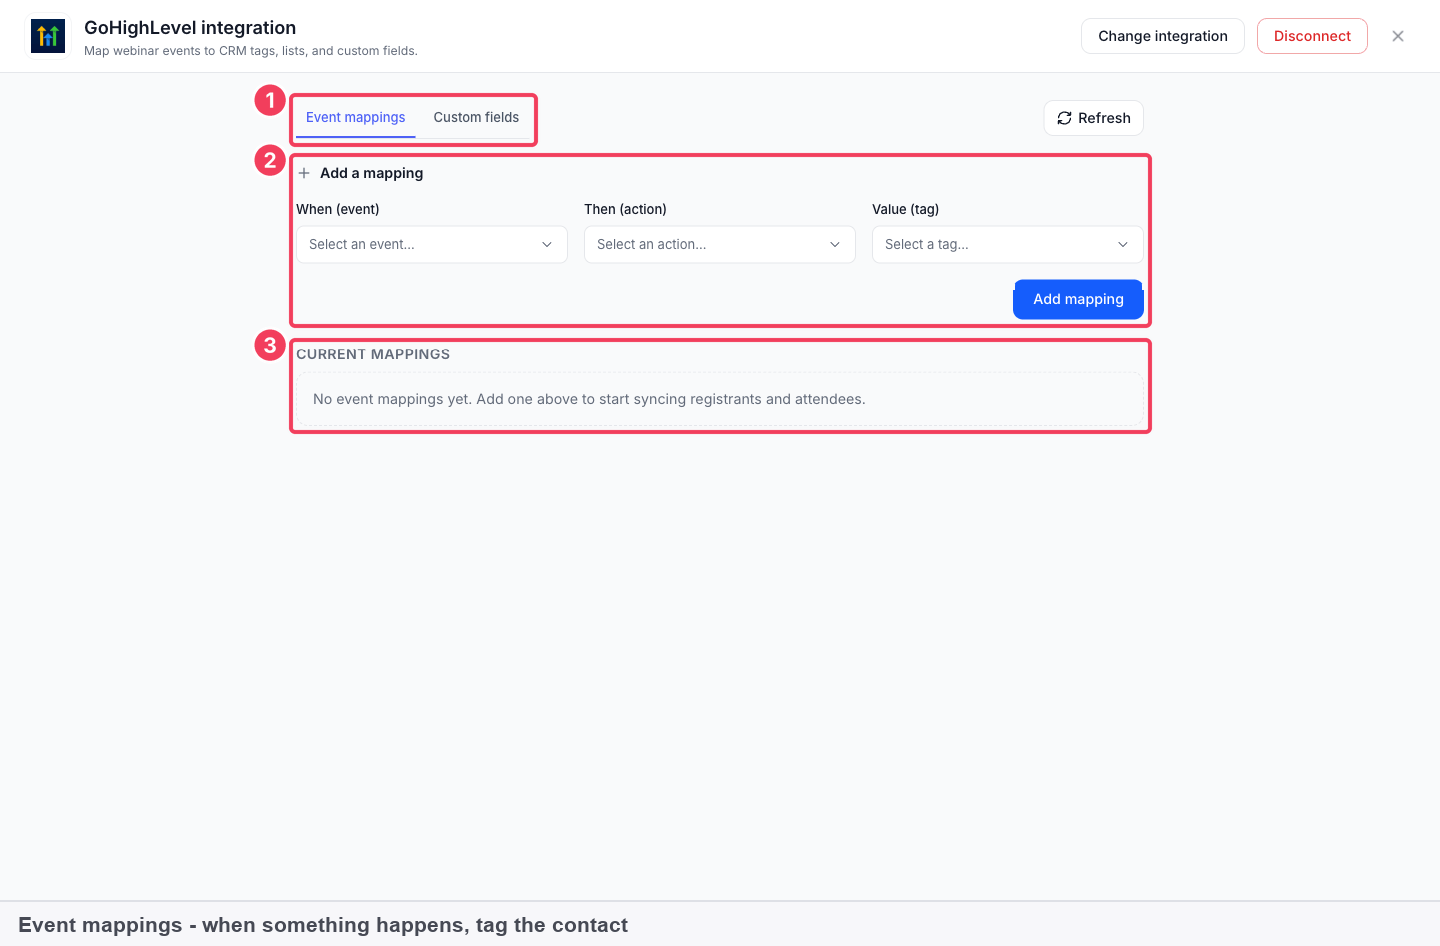Click the No event mappings yet message

(589, 399)
